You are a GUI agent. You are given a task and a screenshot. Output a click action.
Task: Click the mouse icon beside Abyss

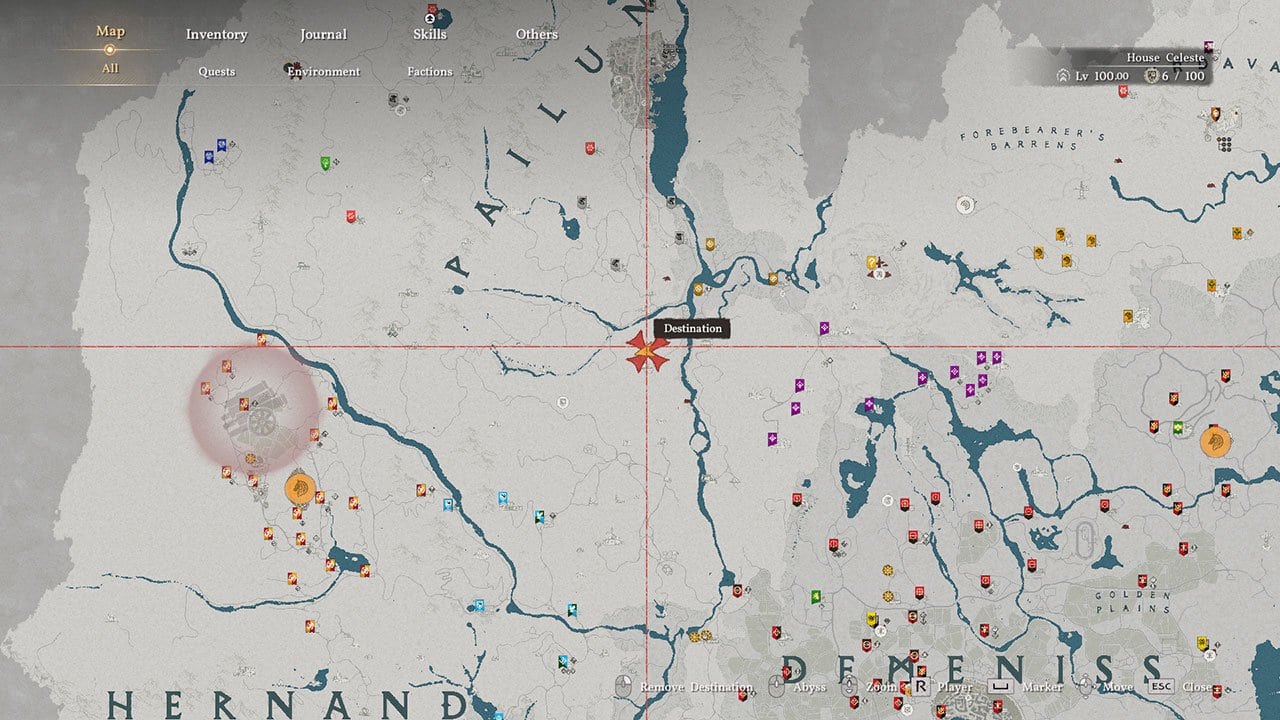coord(776,688)
